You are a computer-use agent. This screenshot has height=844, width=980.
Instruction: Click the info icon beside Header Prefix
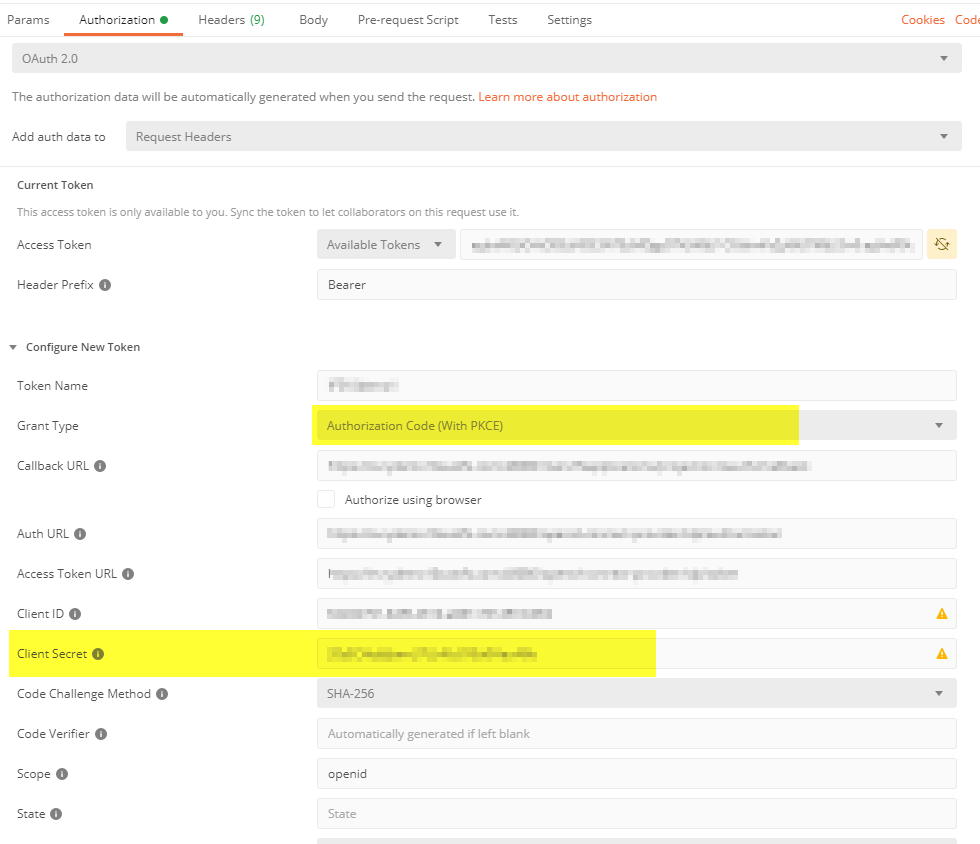pyautogui.click(x=104, y=285)
